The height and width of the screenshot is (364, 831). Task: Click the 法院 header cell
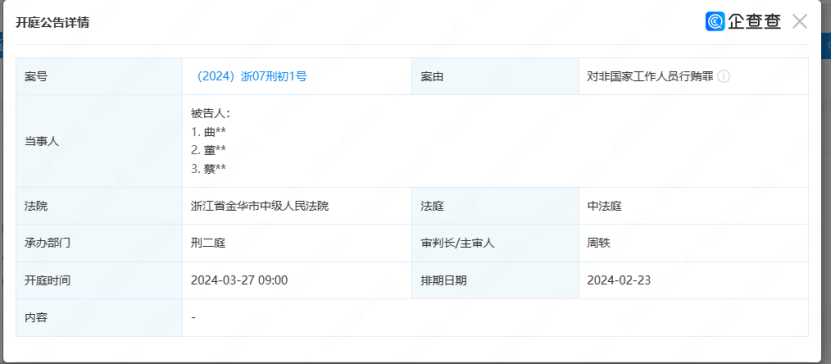pos(99,206)
